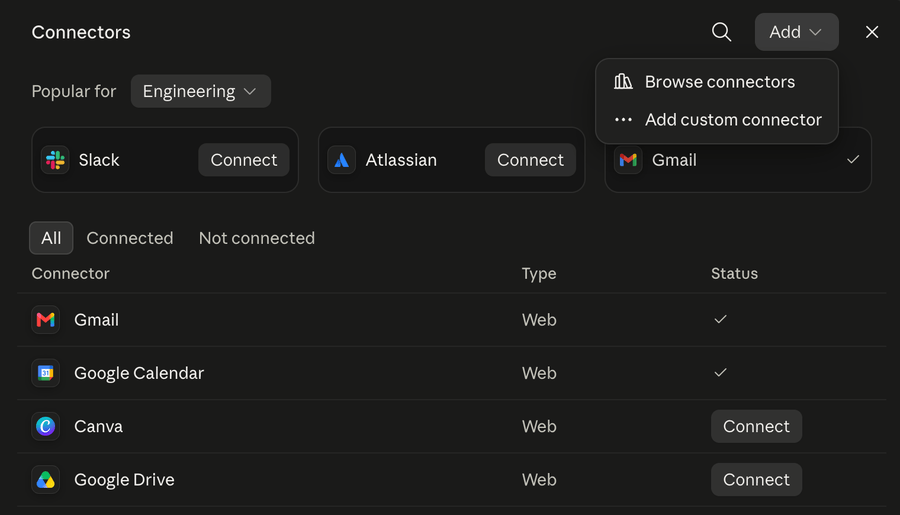Connect the Slack card
This screenshot has height=515, width=900.
coord(243,160)
